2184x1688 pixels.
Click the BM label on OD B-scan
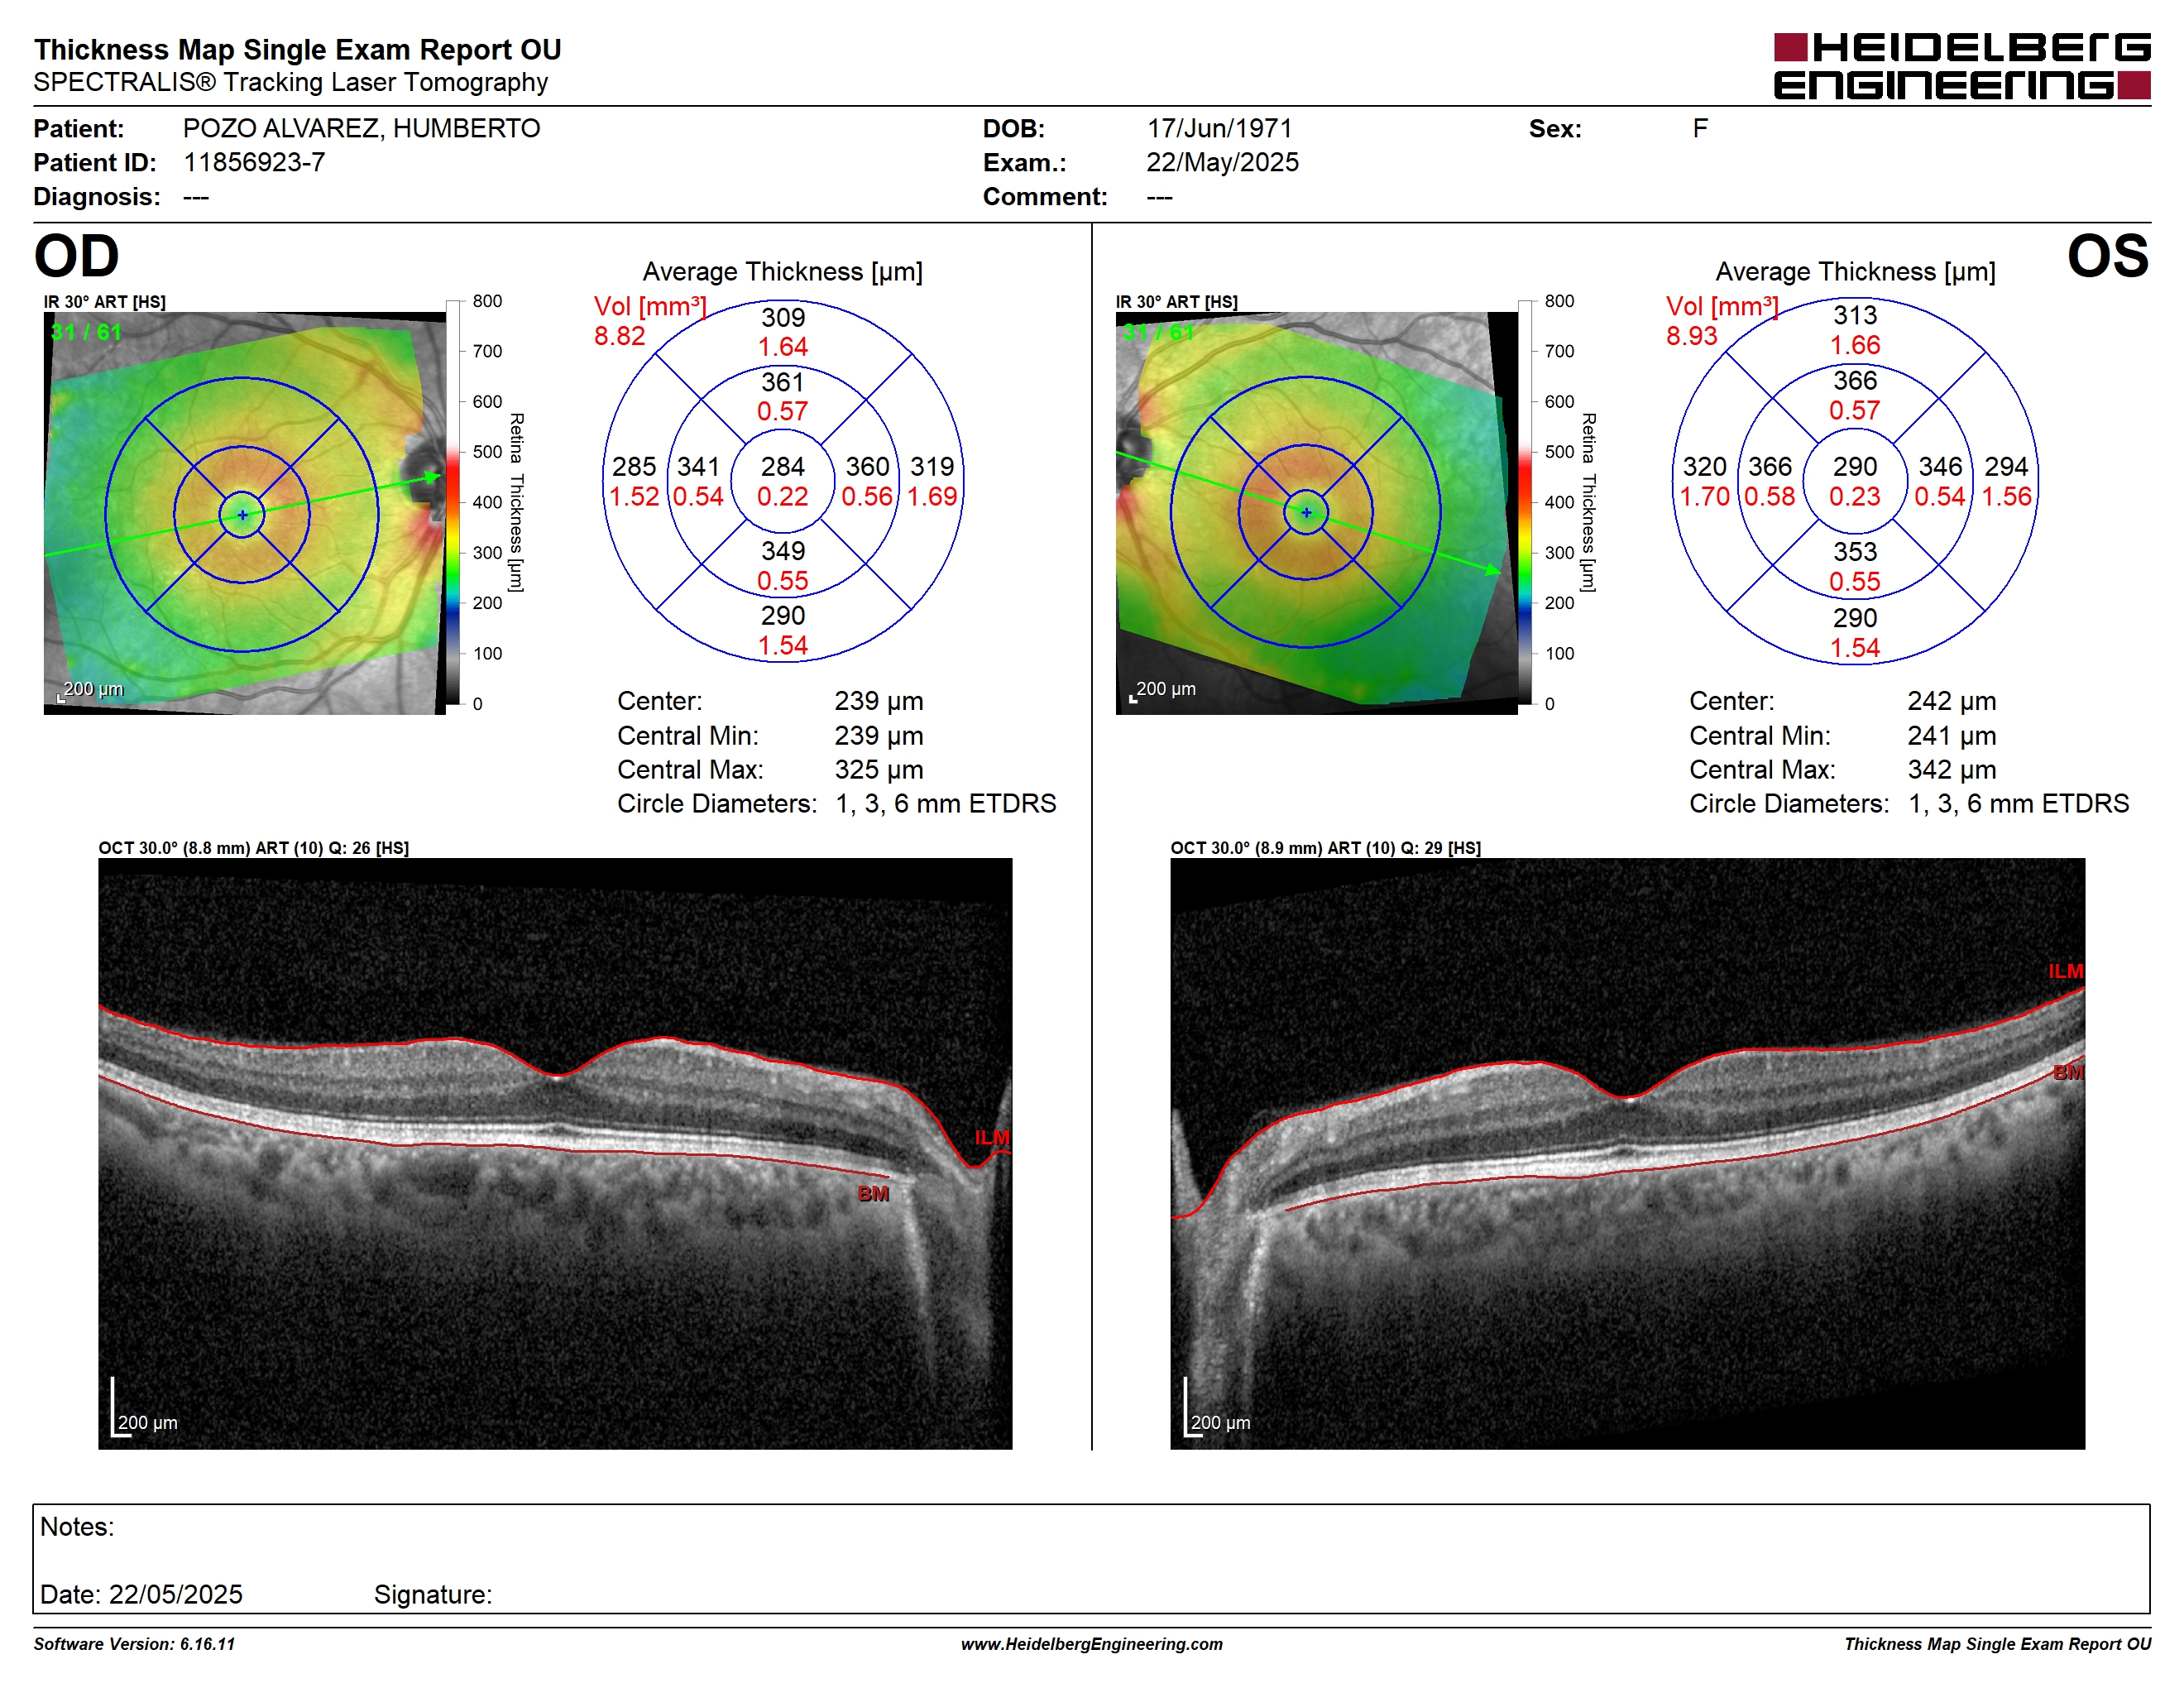pyautogui.click(x=873, y=1194)
